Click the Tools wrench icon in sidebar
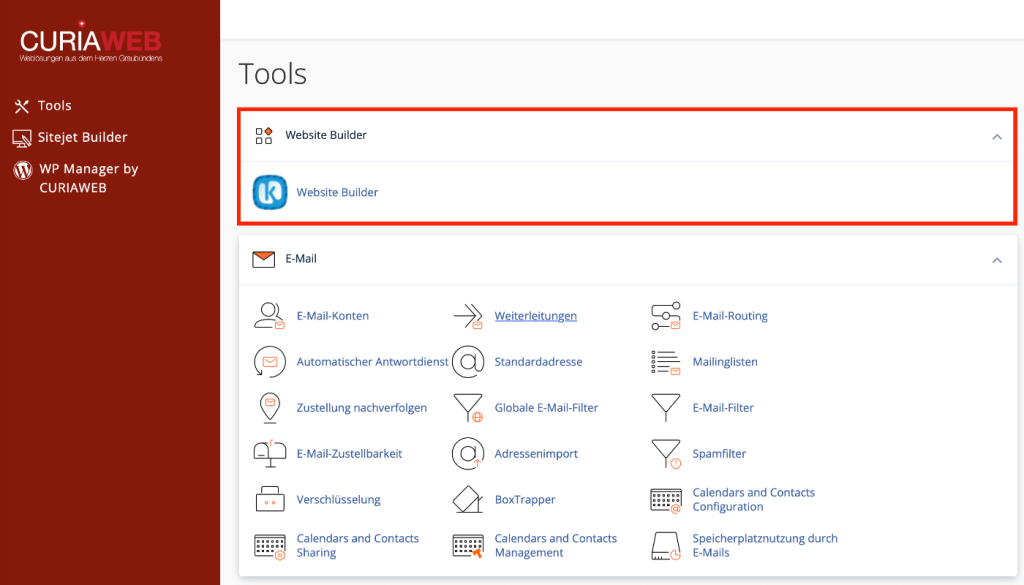Screen dimensions: 1024x585 (x=22, y=106)
